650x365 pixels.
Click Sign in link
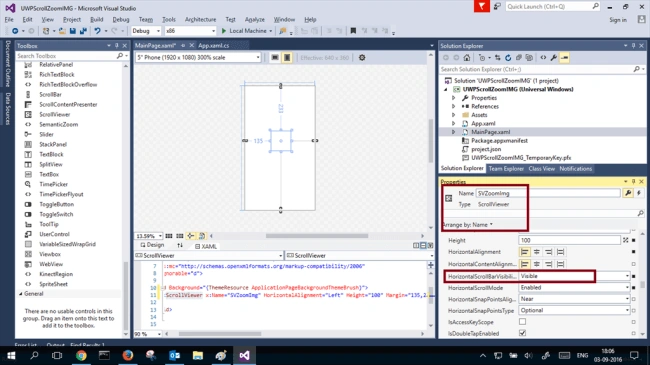coord(618,20)
